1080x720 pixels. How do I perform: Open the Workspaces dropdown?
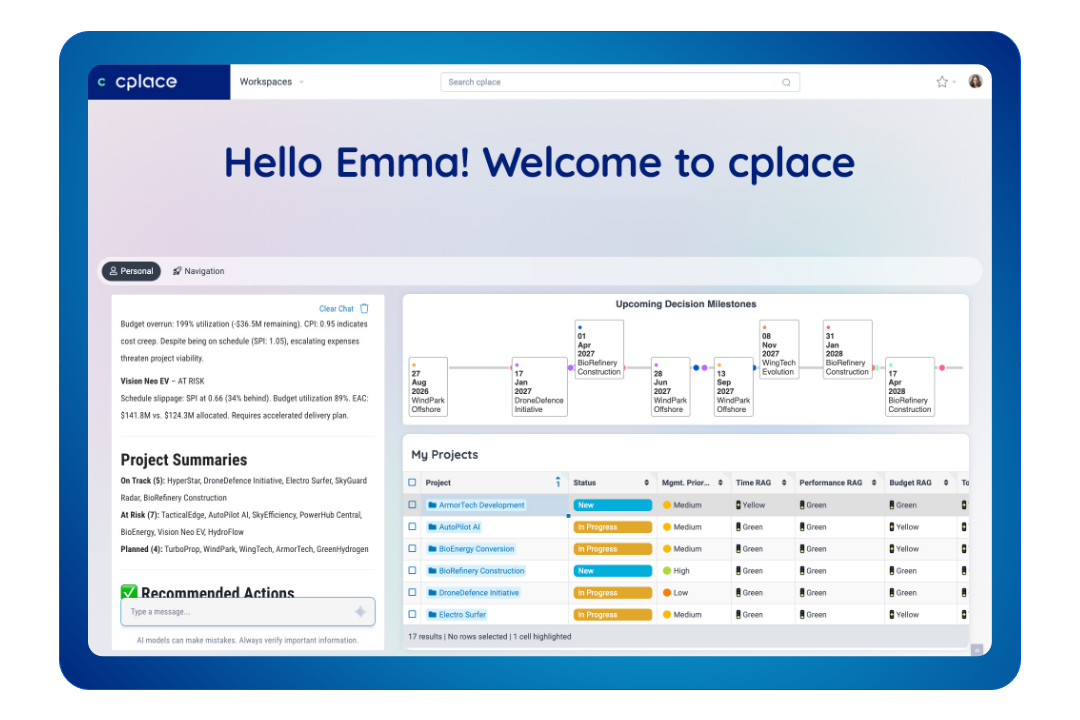[271, 82]
